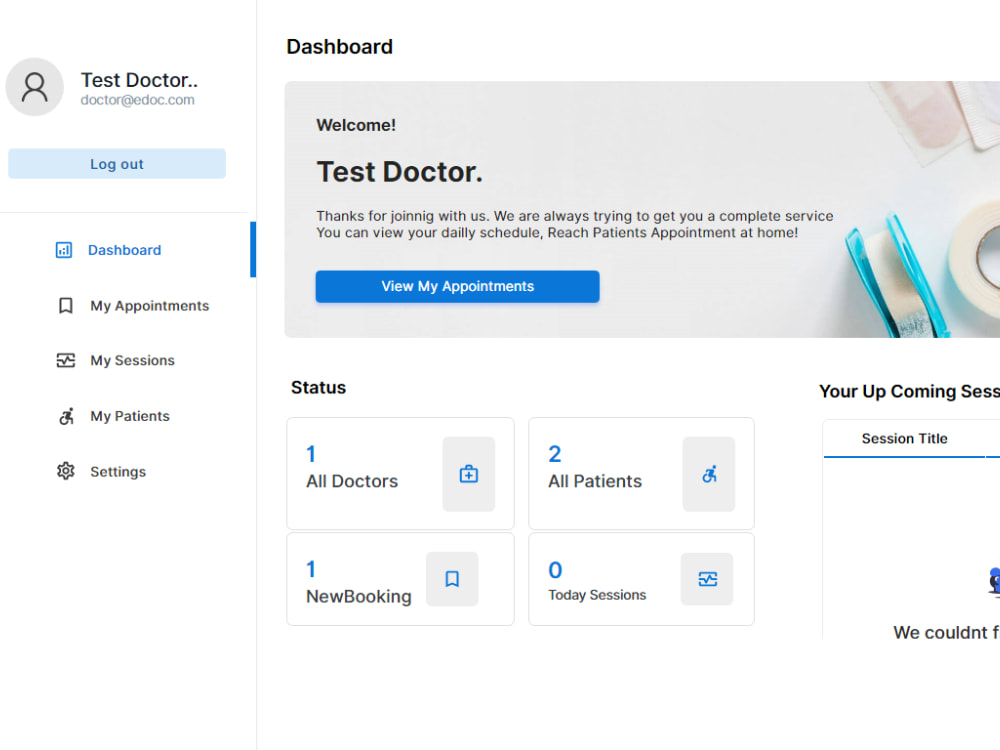
Task: Click the All Doctors label
Action: click(x=352, y=481)
